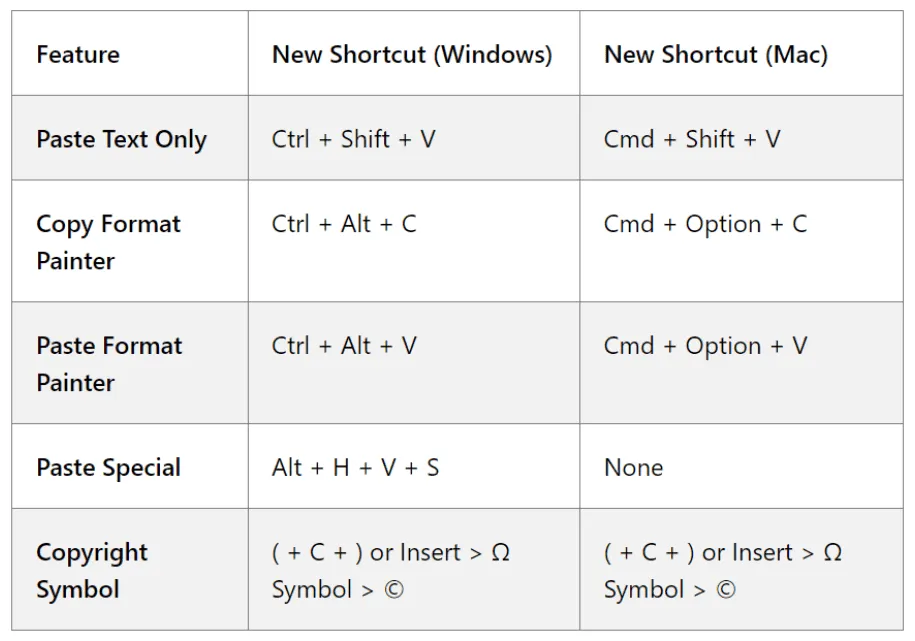Select the Cmd + Option + C shortcut
Image resolution: width=915 pixels, height=641 pixels.
tap(705, 224)
